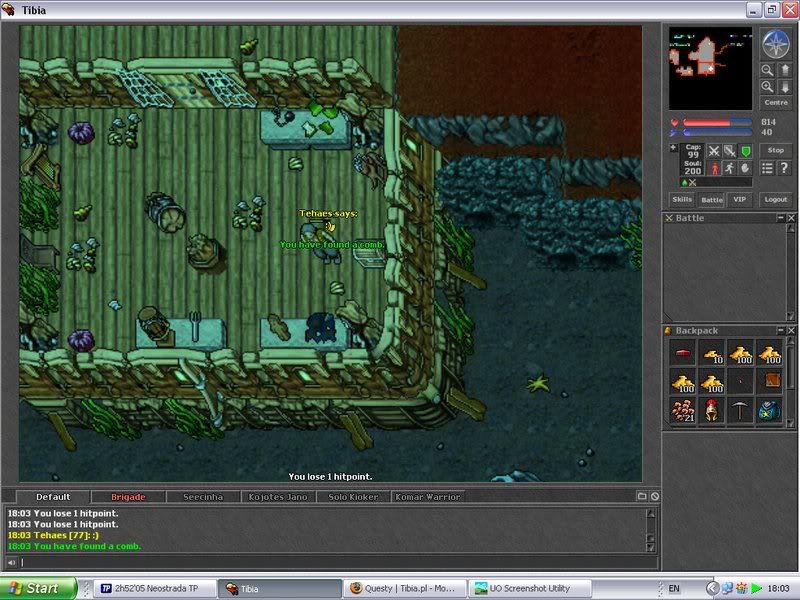800x600 pixels.
Task: Select the 10 gold coins stack
Action: click(x=712, y=353)
